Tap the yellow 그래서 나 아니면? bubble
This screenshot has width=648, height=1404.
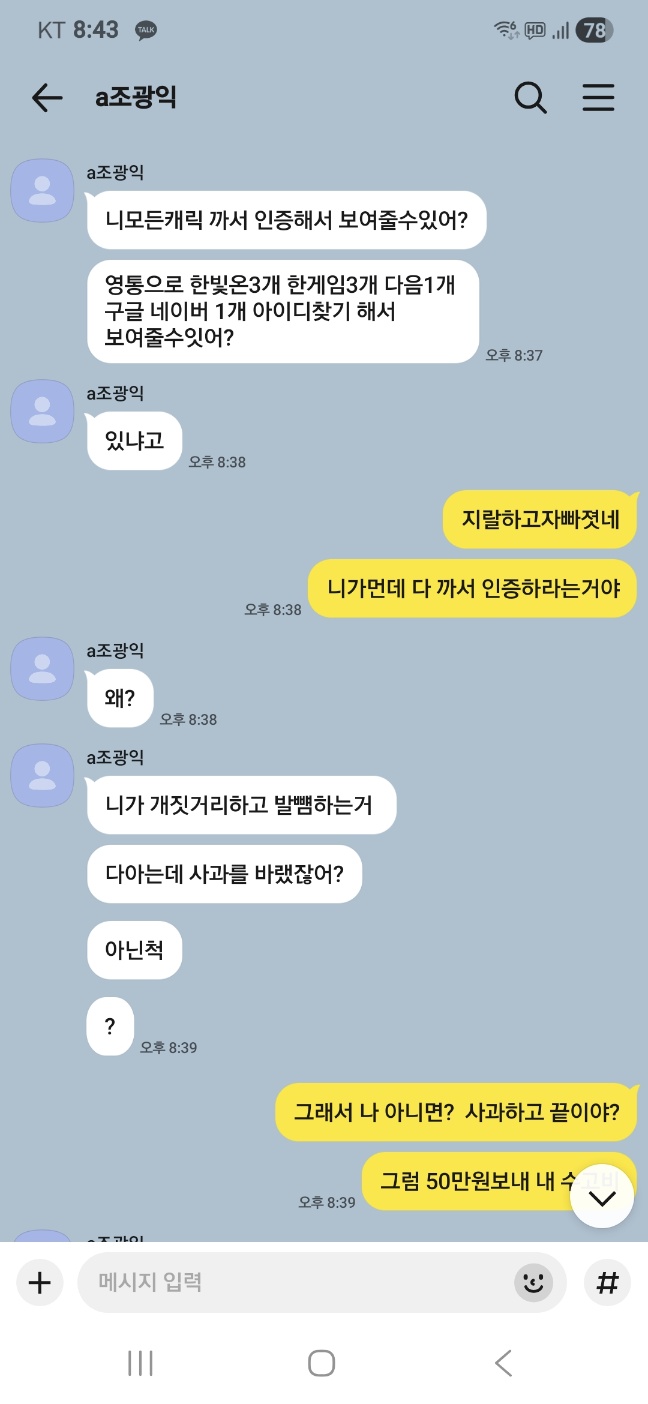(456, 1112)
